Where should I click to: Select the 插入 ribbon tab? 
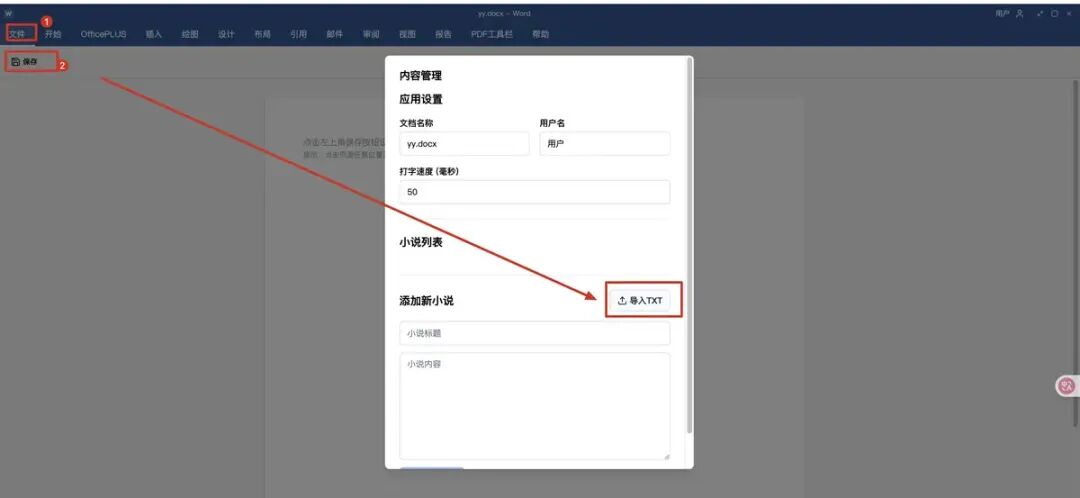pos(154,34)
